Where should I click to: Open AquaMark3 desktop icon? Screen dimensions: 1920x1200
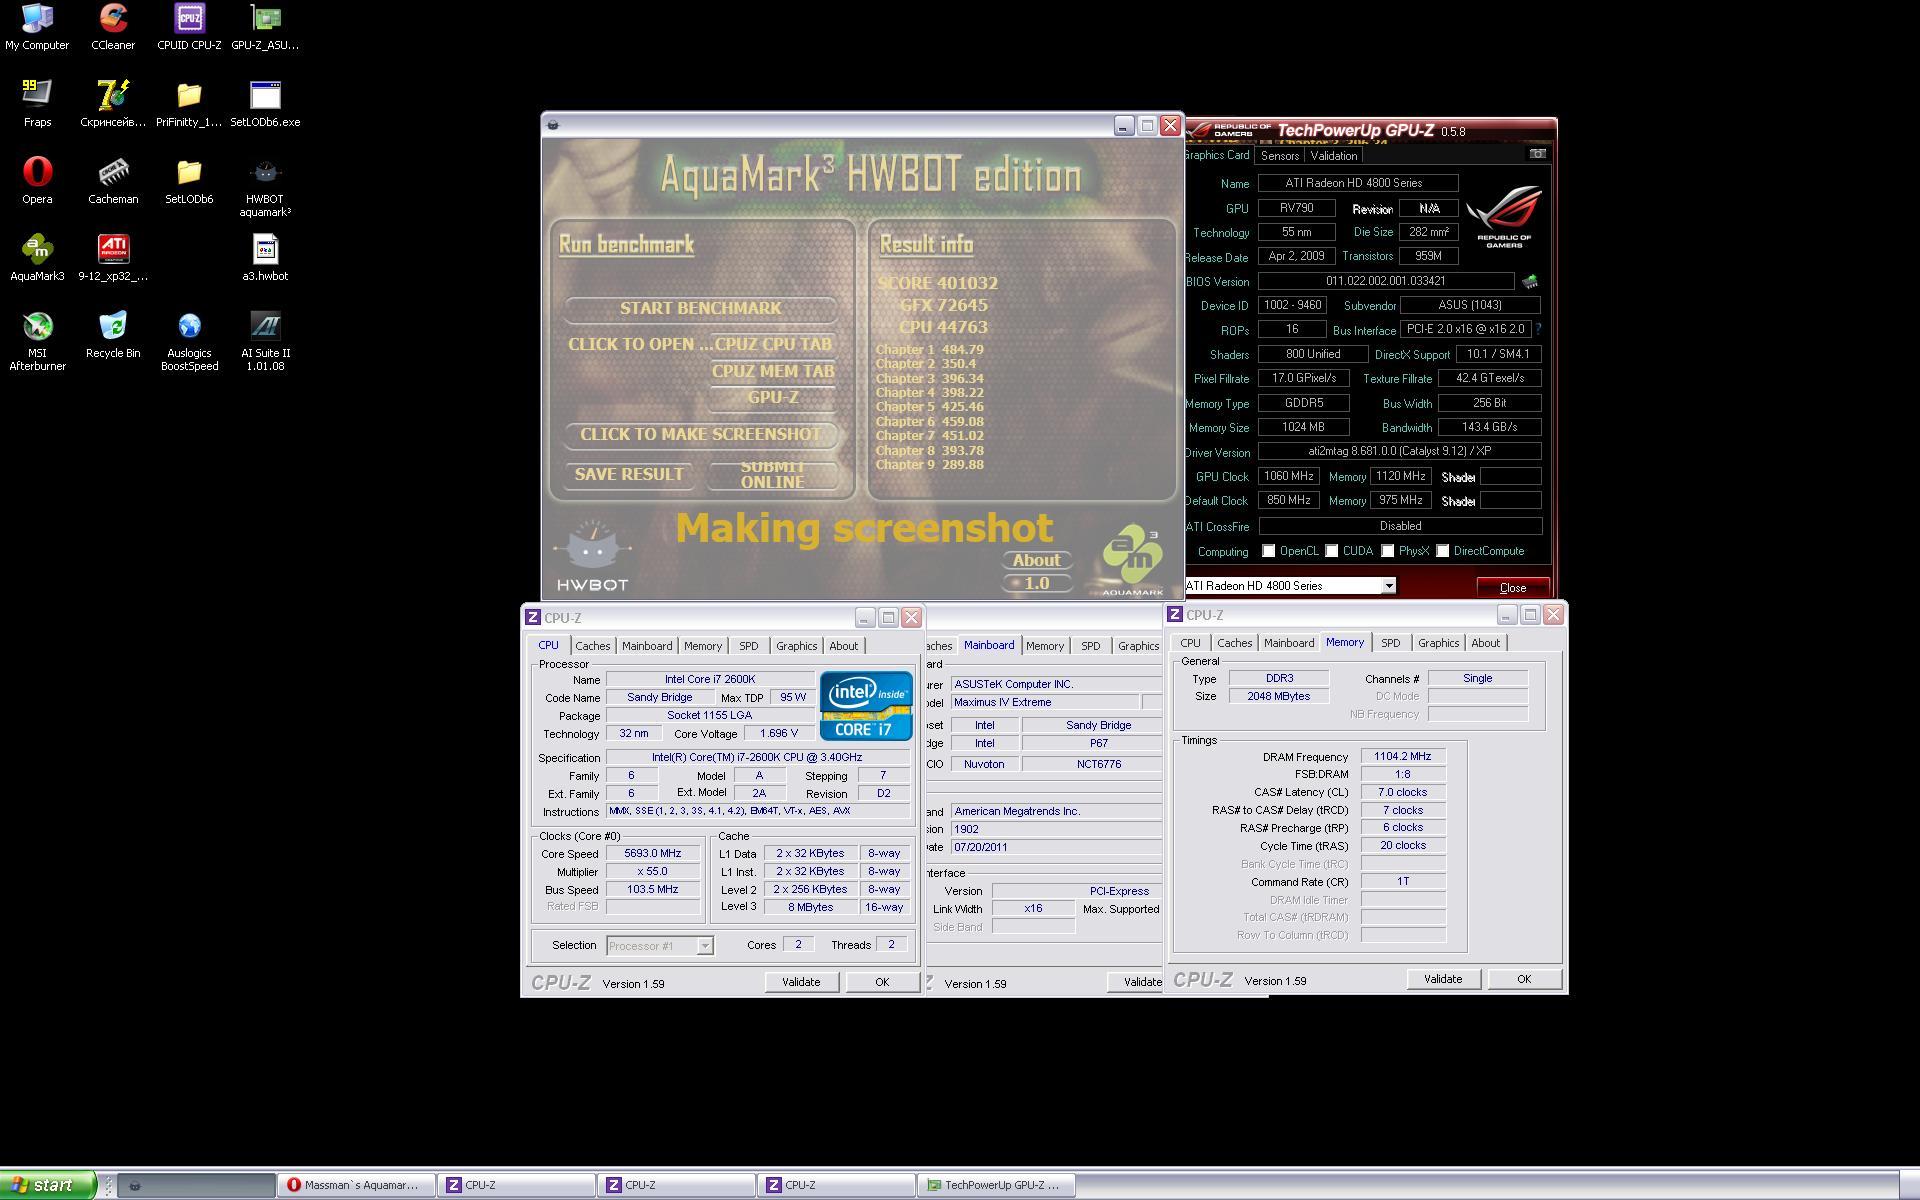[x=37, y=258]
